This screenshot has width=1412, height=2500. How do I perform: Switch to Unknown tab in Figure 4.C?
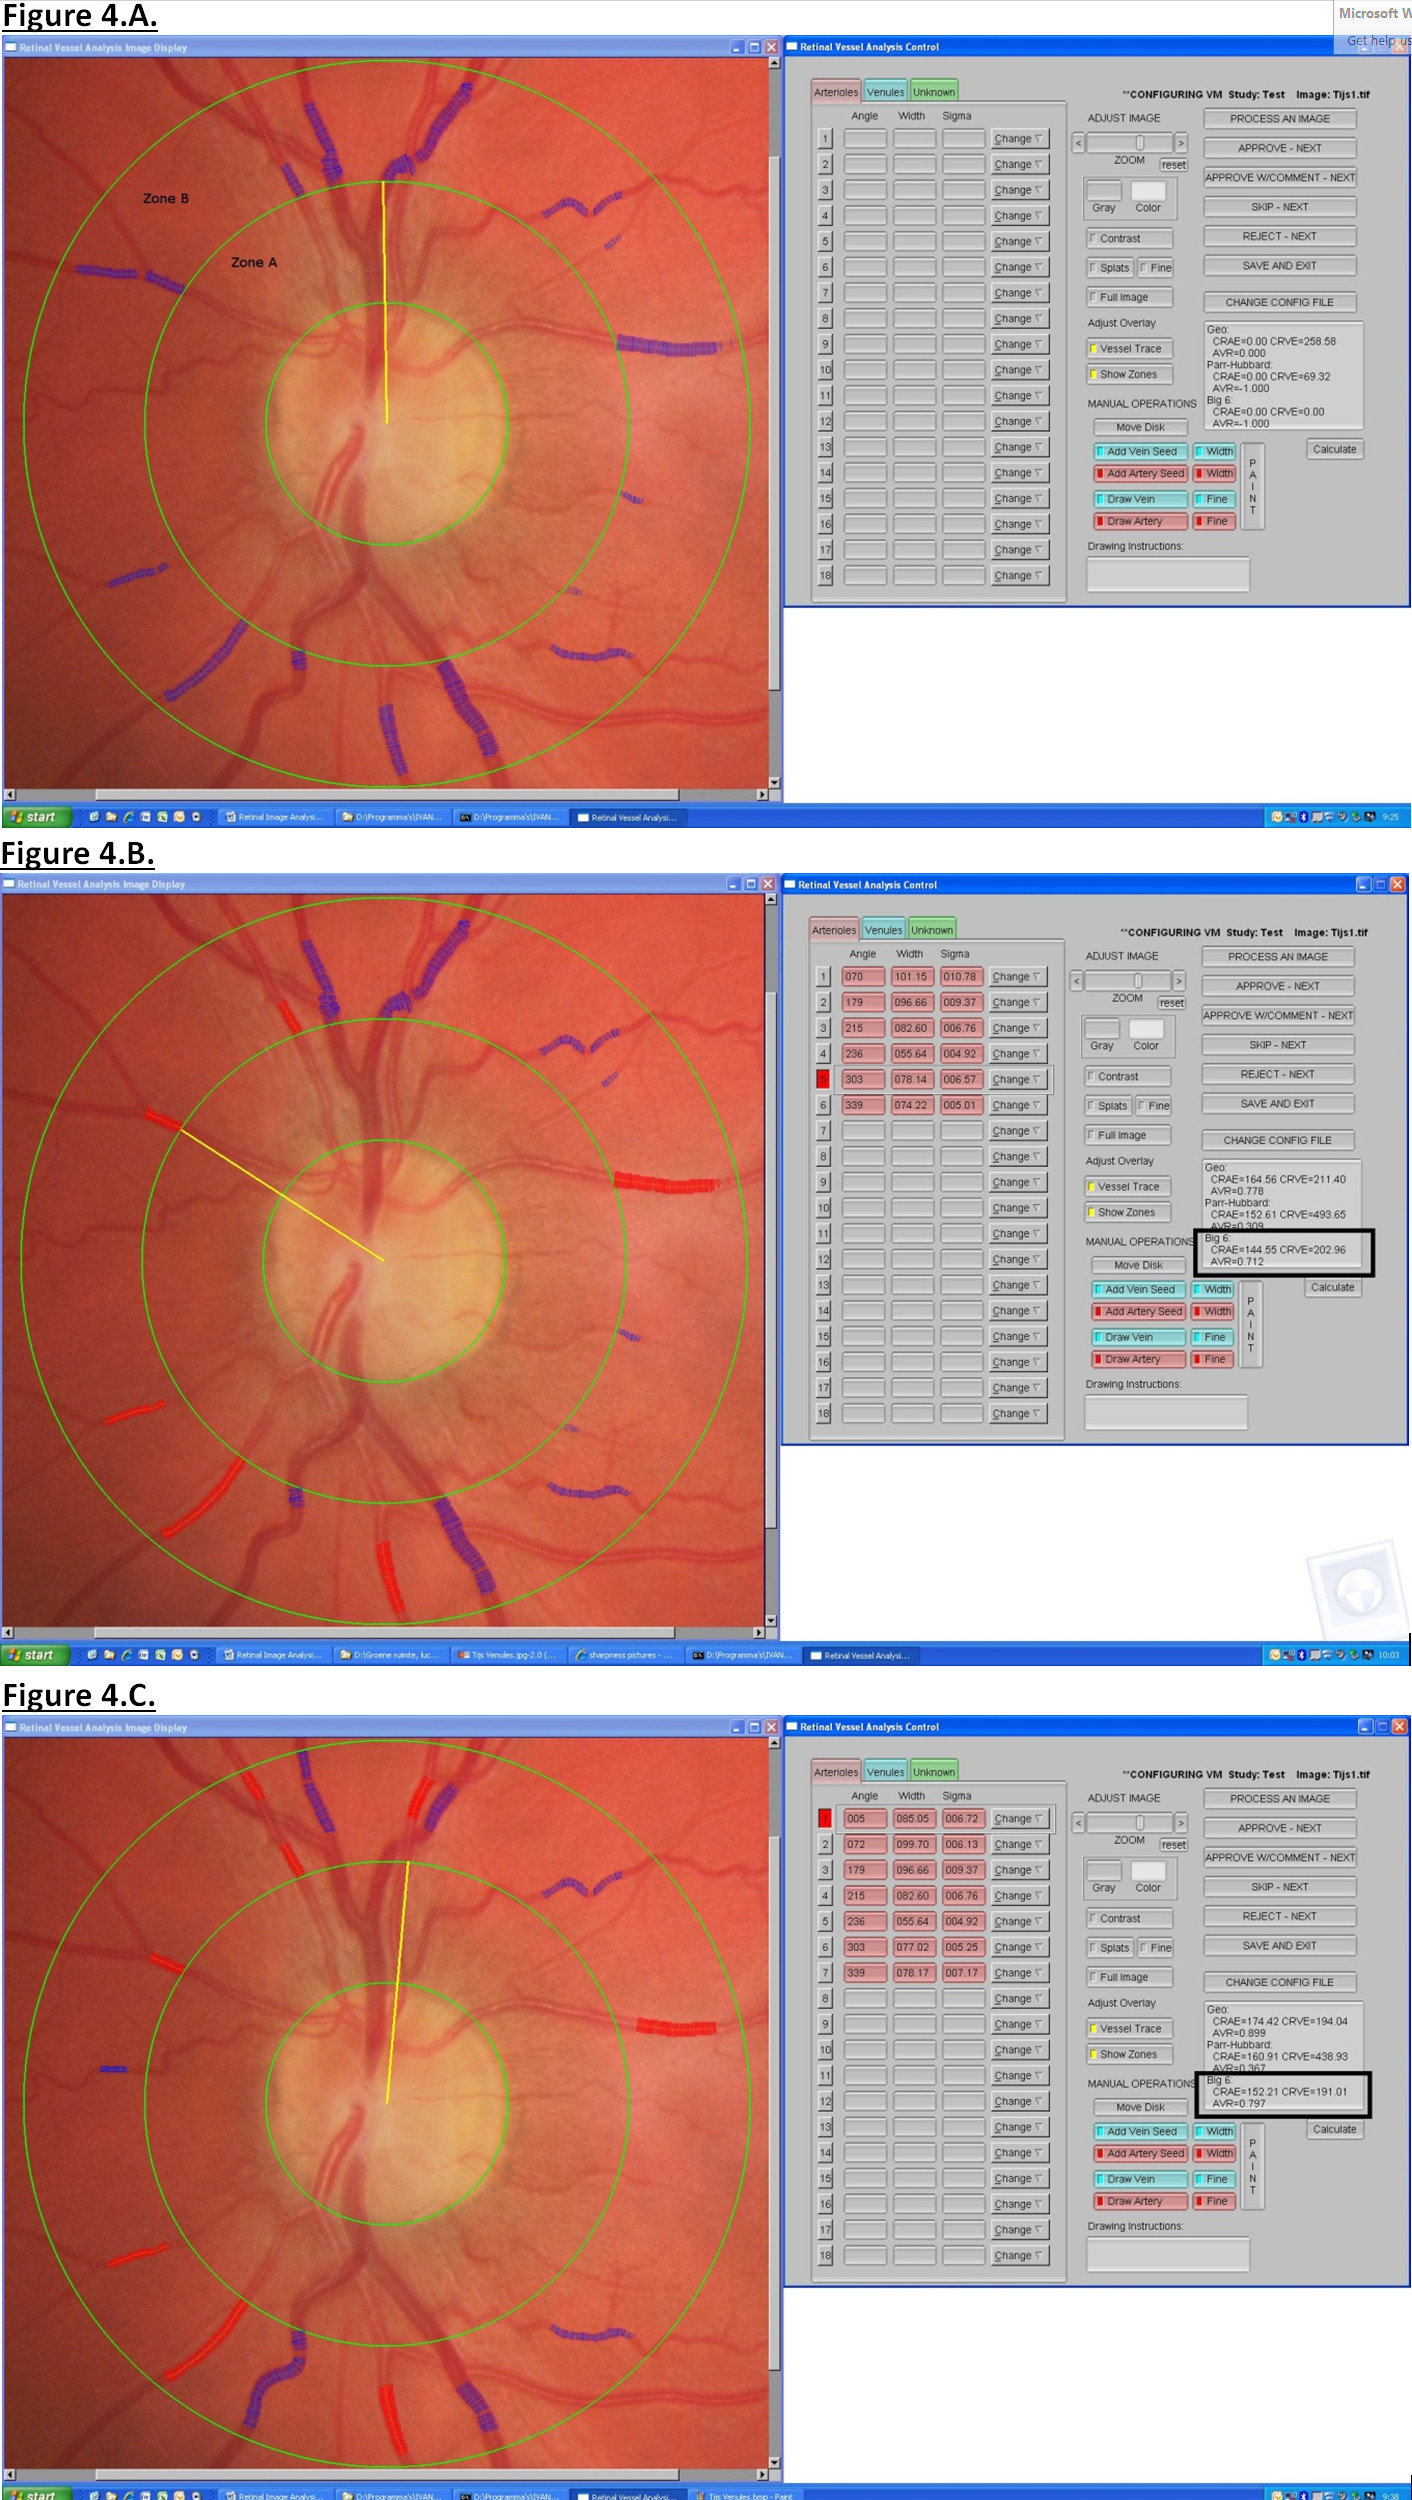(934, 1772)
